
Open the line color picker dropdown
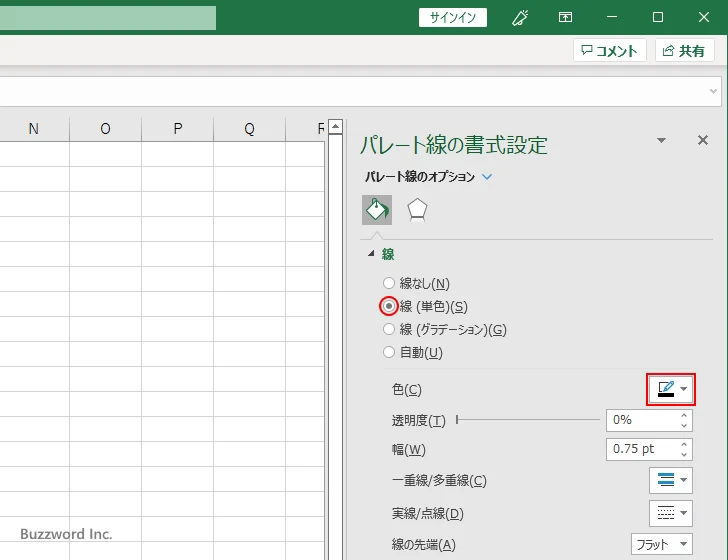point(671,389)
